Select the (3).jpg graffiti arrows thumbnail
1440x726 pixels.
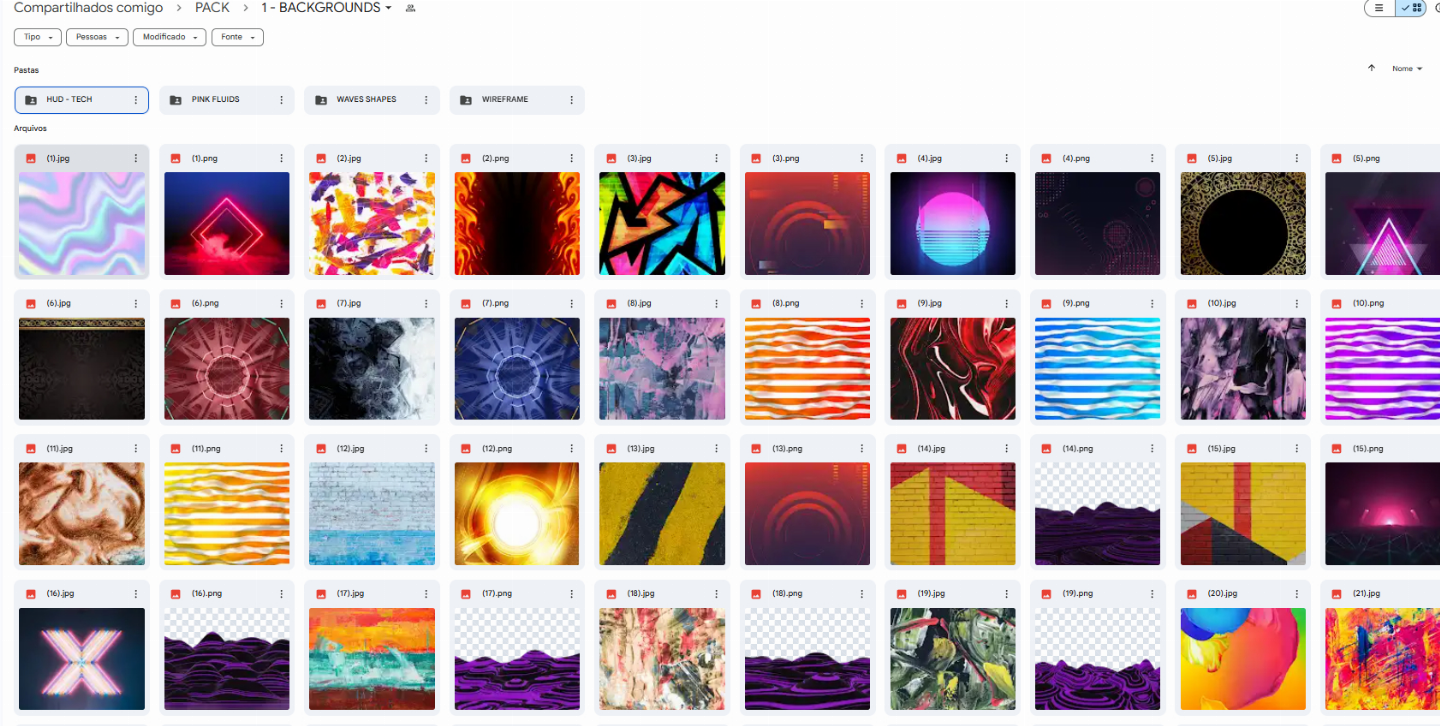tap(662, 223)
